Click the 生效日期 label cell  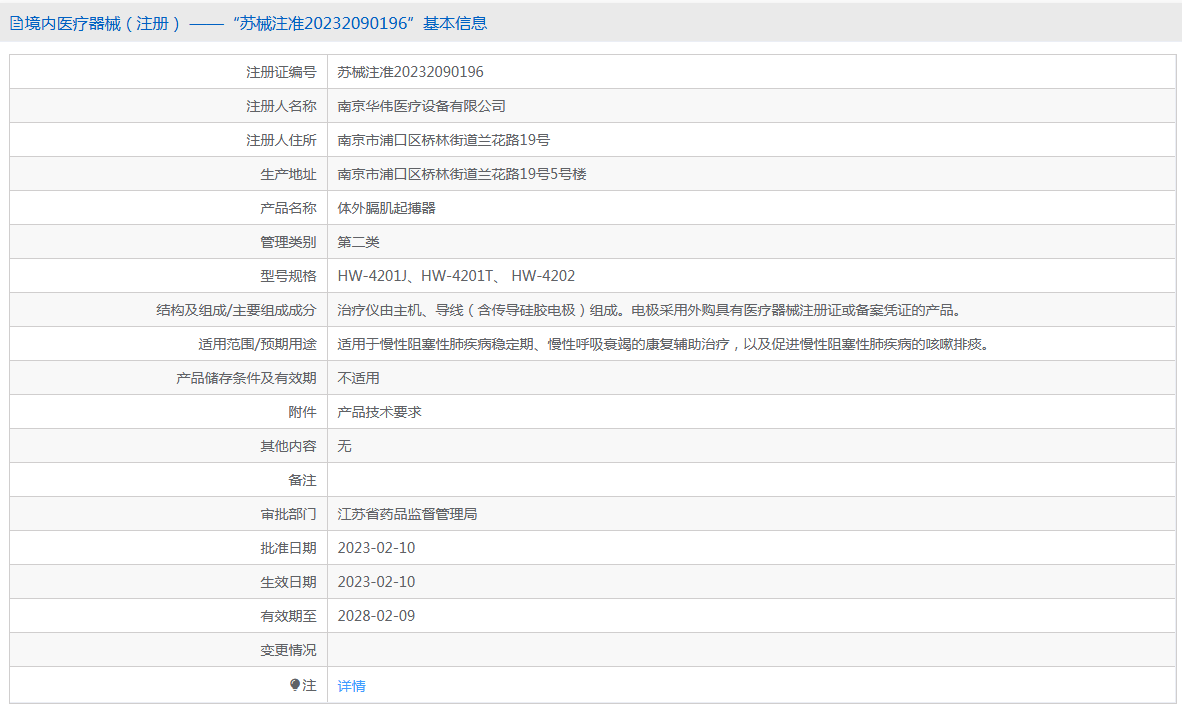[x=169, y=582]
